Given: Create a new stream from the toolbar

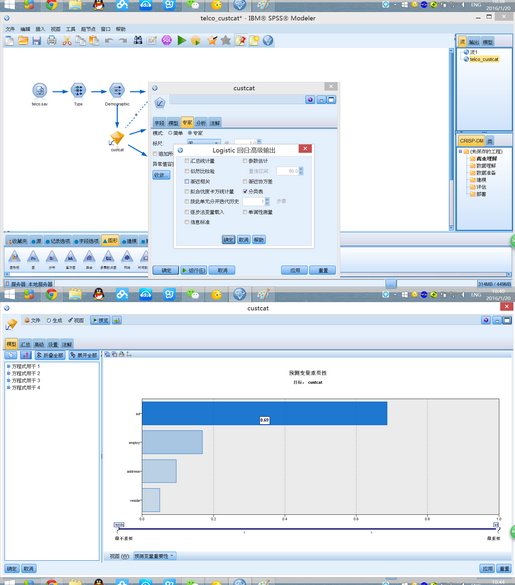Looking at the screenshot, I should 9,41.
